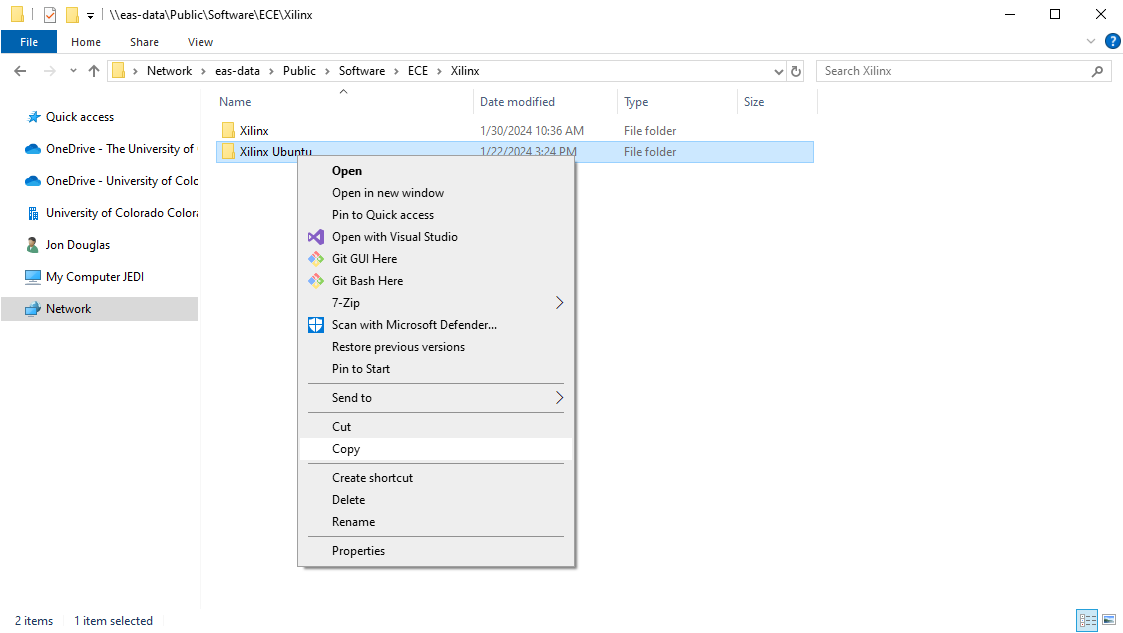Sort by the Size column header
The image size is (1123, 633).
[754, 102]
